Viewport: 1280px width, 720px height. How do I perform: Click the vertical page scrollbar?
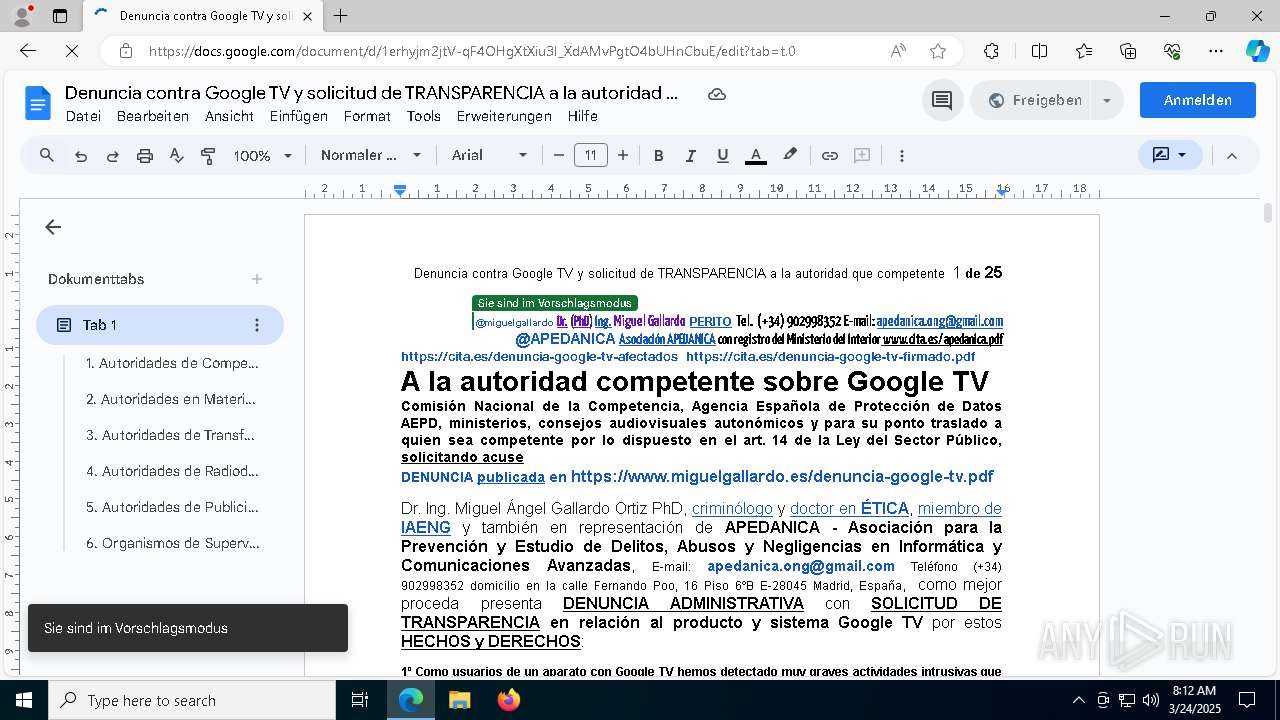click(x=1268, y=213)
